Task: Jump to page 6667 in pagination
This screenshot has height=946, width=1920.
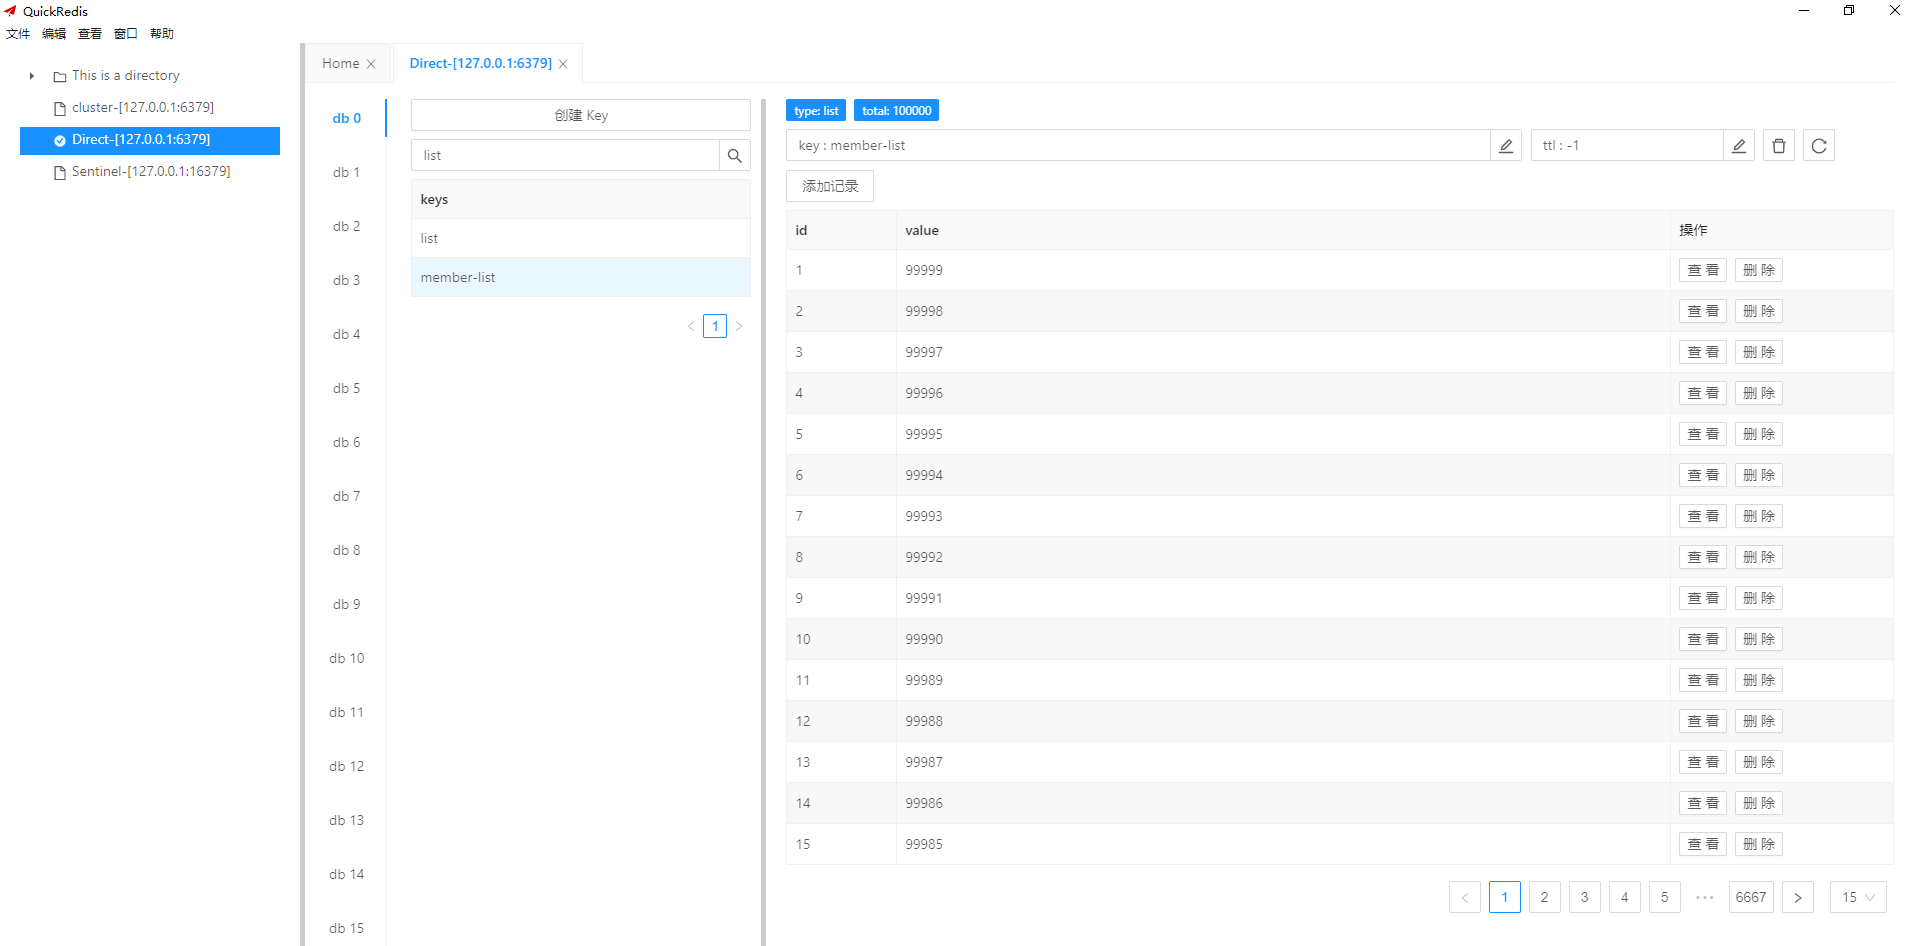Action: [x=1751, y=897]
